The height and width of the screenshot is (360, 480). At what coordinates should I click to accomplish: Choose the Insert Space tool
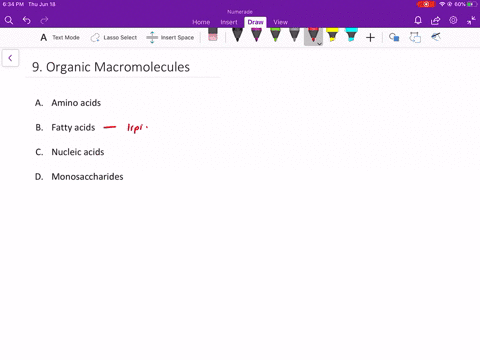(170, 38)
